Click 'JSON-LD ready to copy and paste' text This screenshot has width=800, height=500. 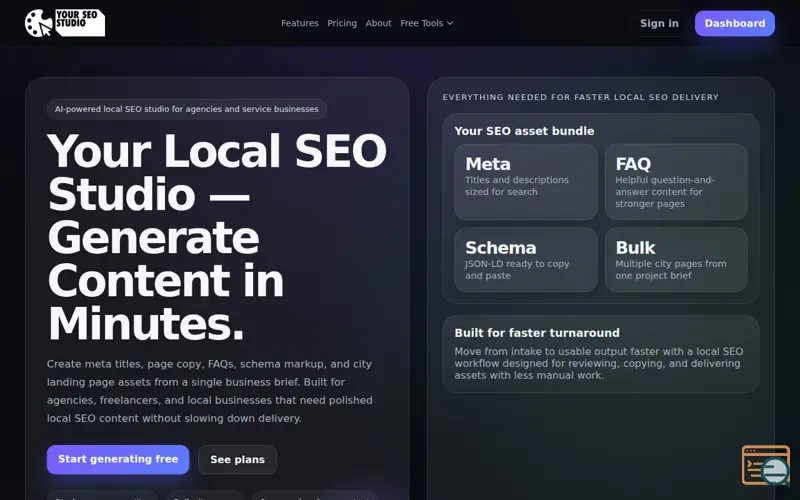point(517,269)
